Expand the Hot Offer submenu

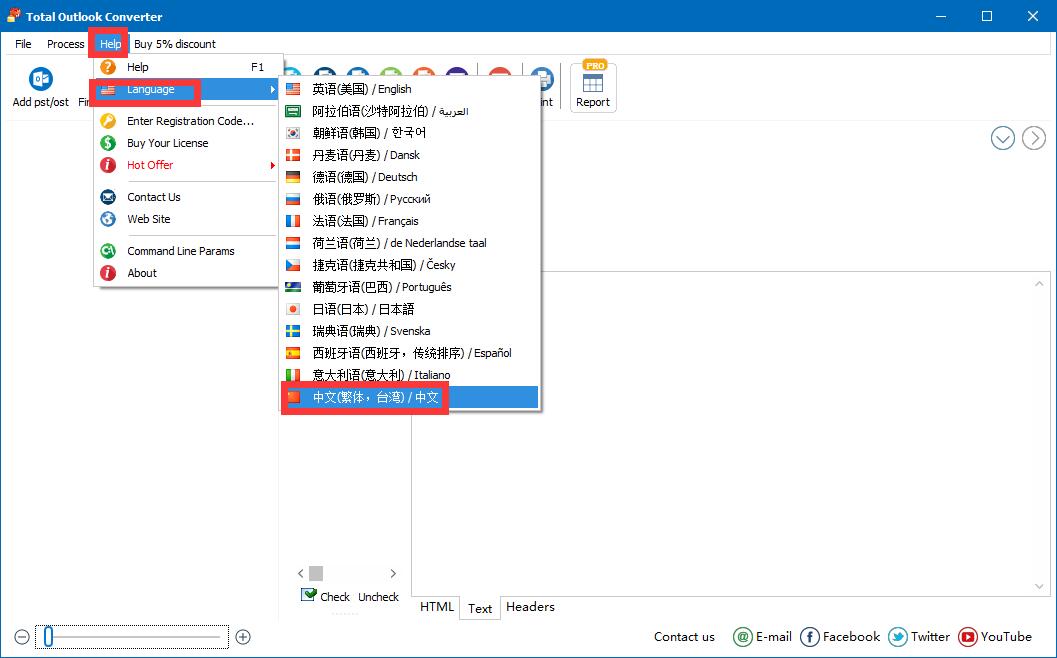click(187, 165)
